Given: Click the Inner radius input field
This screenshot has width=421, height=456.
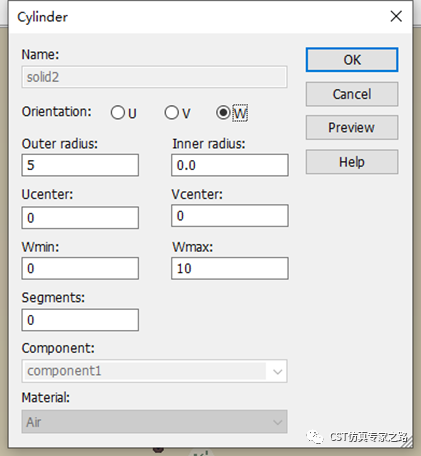Looking at the screenshot, I should tap(230, 165).
